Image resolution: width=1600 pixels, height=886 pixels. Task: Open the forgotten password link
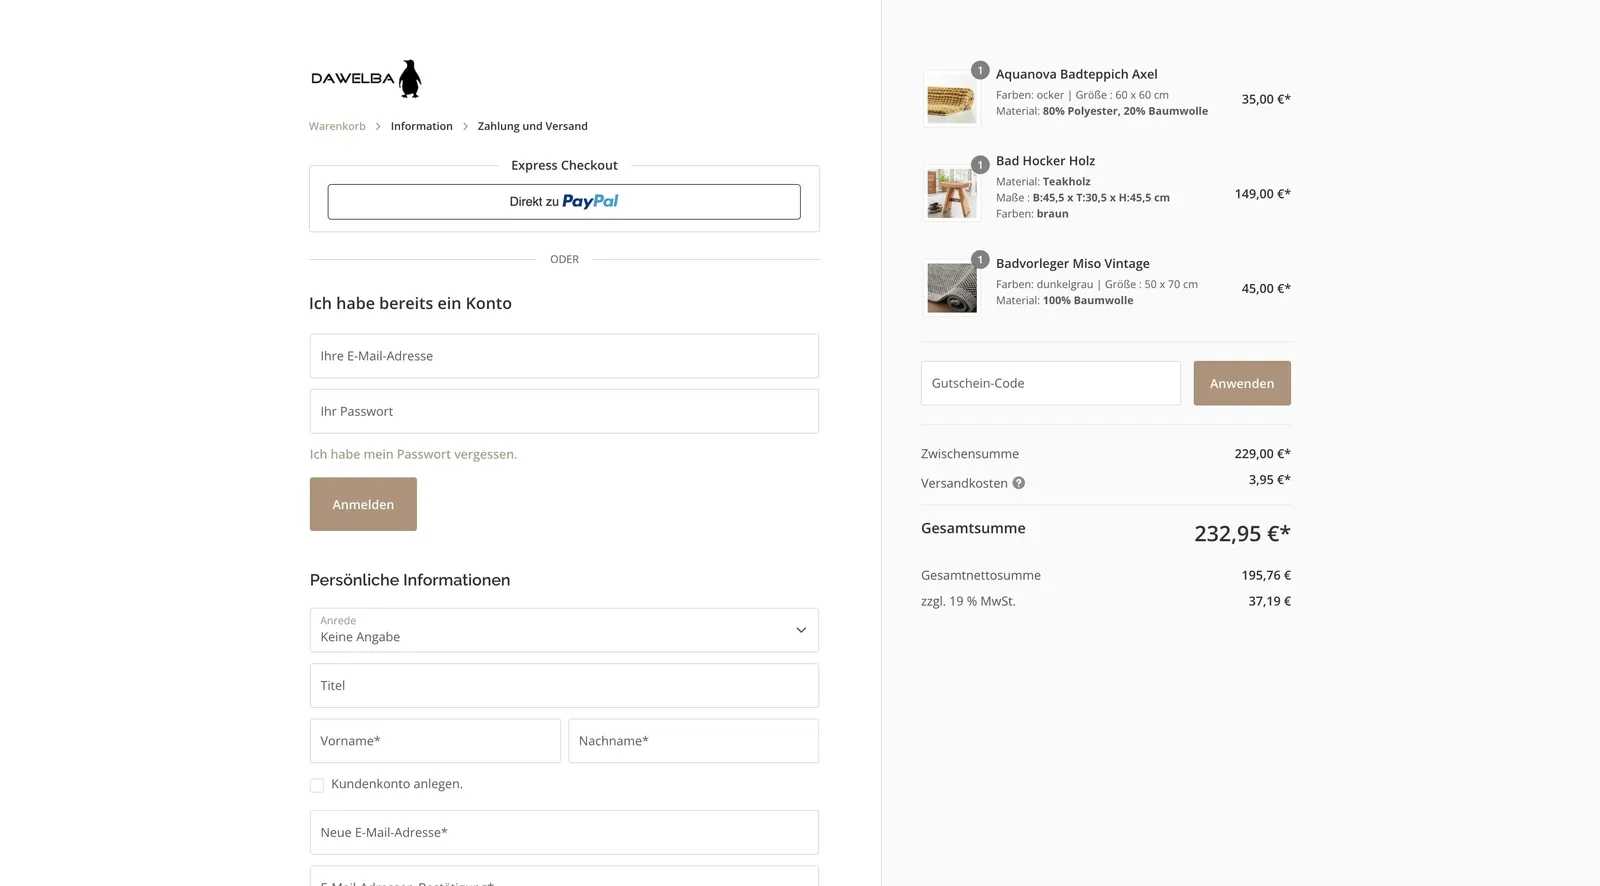pyautogui.click(x=413, y=454)
